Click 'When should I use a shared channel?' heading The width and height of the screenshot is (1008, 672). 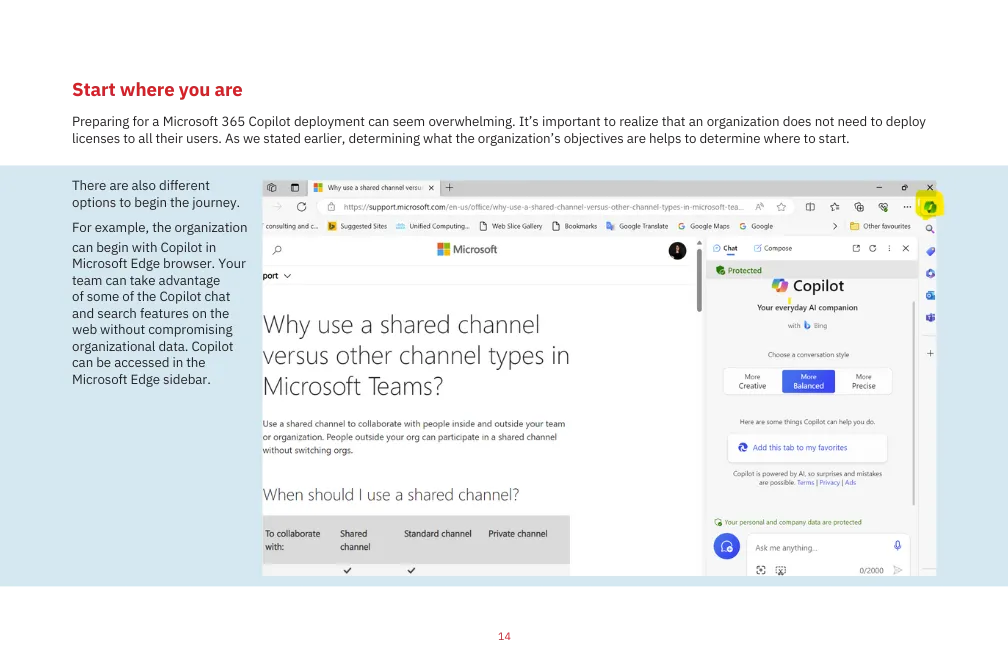391,495
